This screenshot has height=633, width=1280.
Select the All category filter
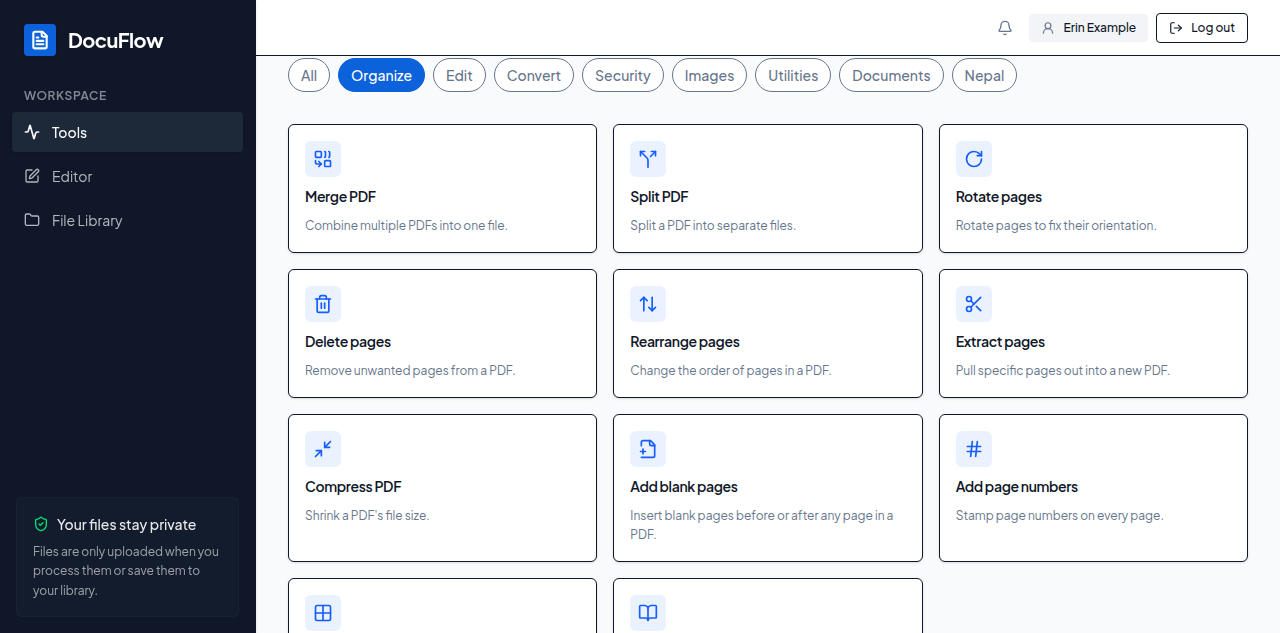click(x=309, y=75)
